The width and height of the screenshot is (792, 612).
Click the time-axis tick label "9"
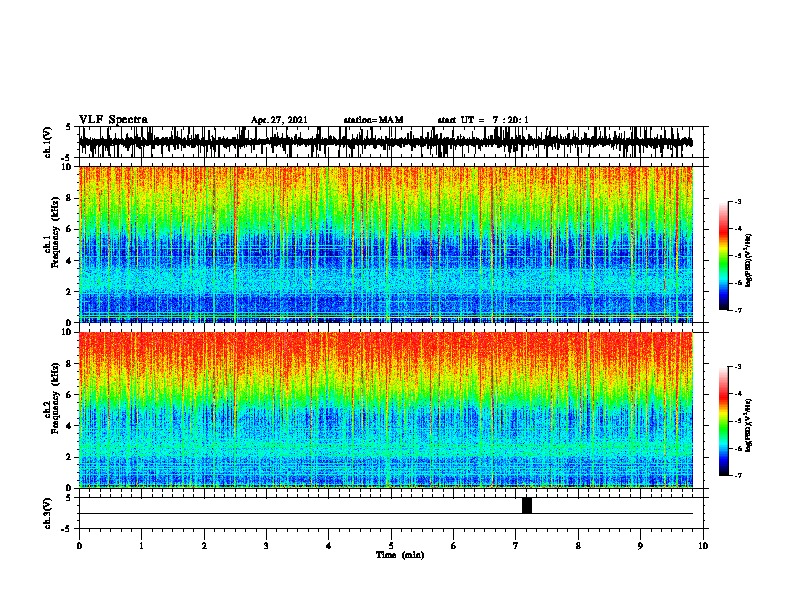[640, 546]
